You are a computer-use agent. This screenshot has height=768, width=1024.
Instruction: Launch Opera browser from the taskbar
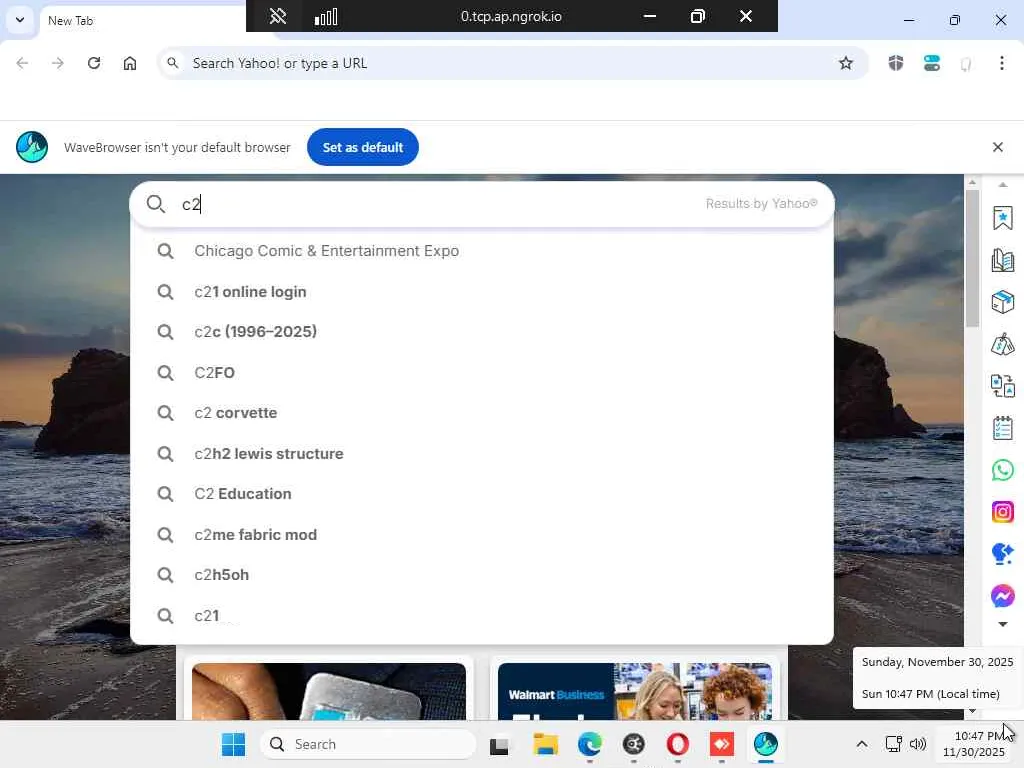[677, 744]
